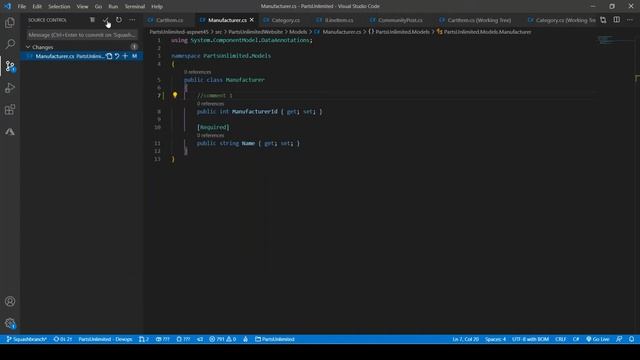Click the pending changes count badge next to Changes
This screenshot has width=640, height=360.
coord(134,47)
